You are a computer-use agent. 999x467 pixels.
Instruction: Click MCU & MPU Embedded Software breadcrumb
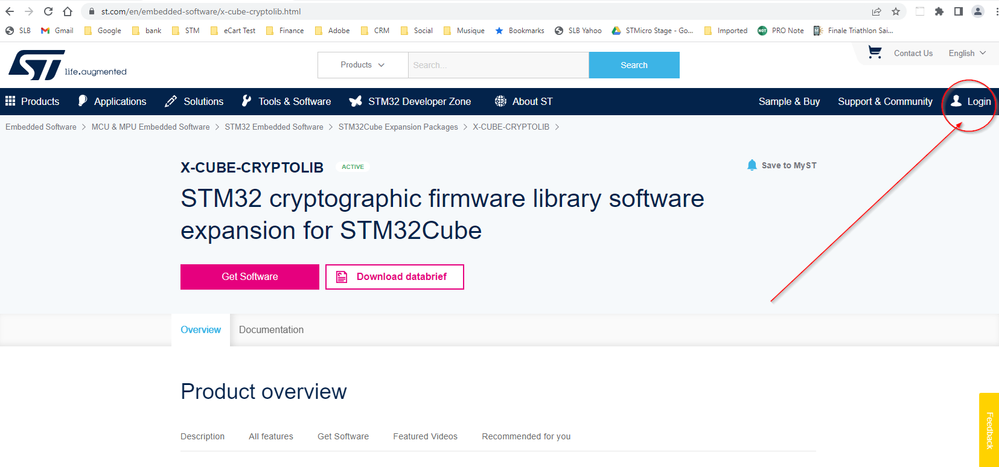coord(150,127)
